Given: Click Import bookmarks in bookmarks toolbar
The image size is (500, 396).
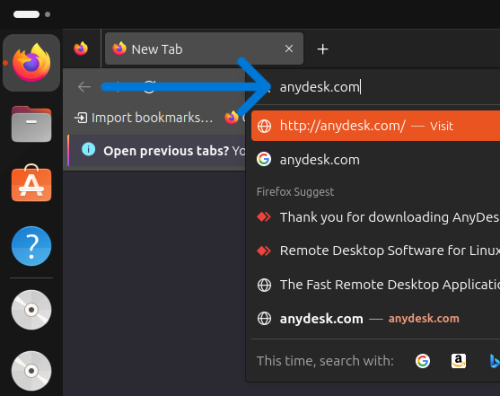Looking at the screenshot, I should (x=144, y=118).
